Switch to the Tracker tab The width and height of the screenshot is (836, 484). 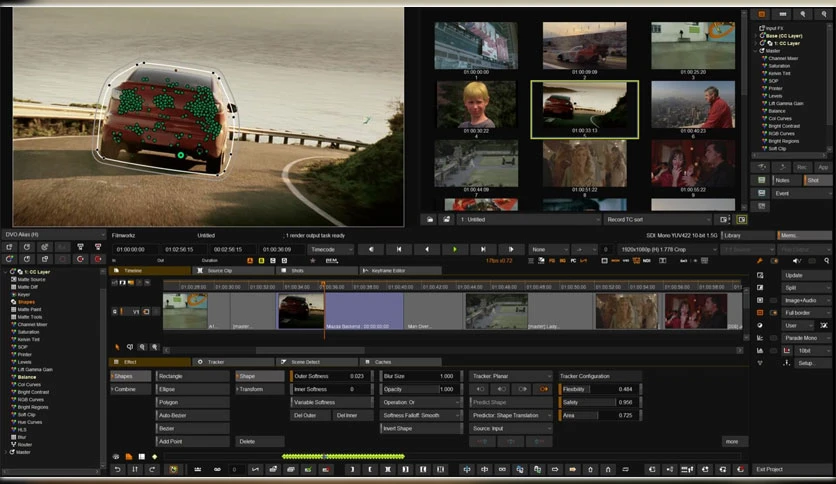tap(233, 362)
